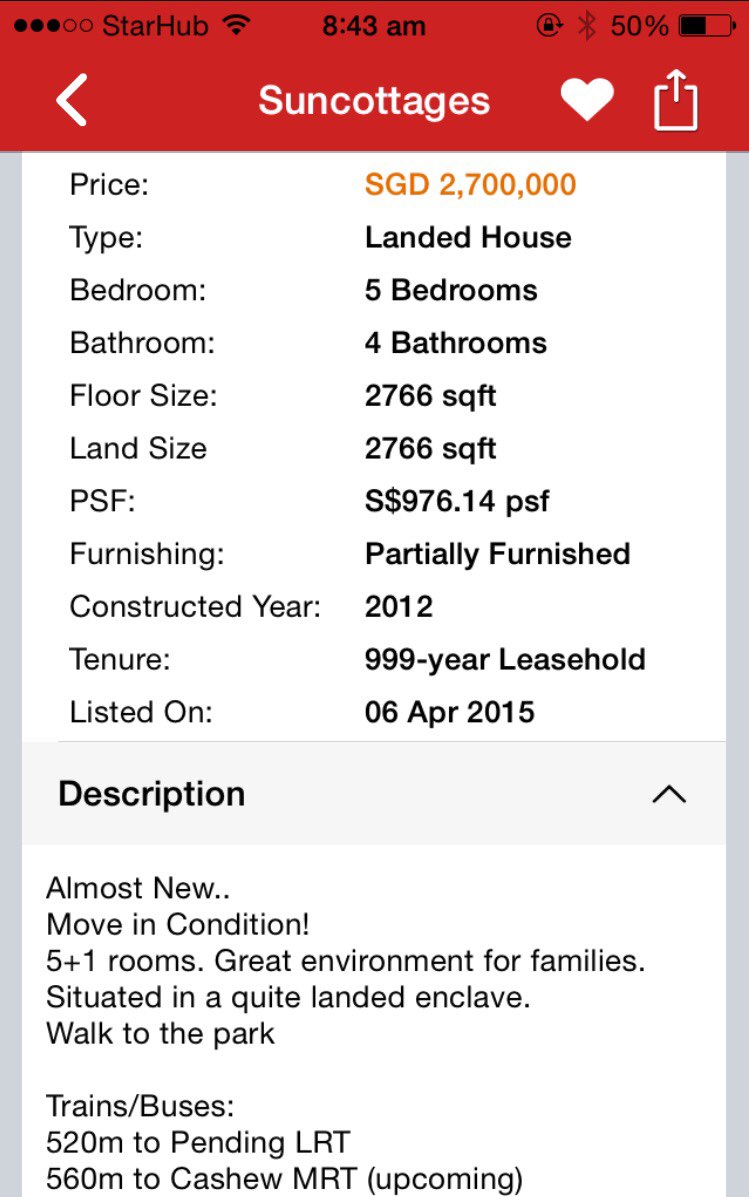Tap the battery icon in status bar
Image resolution: width=749 pixels, height=1197 pixels.
click(706, 26)
